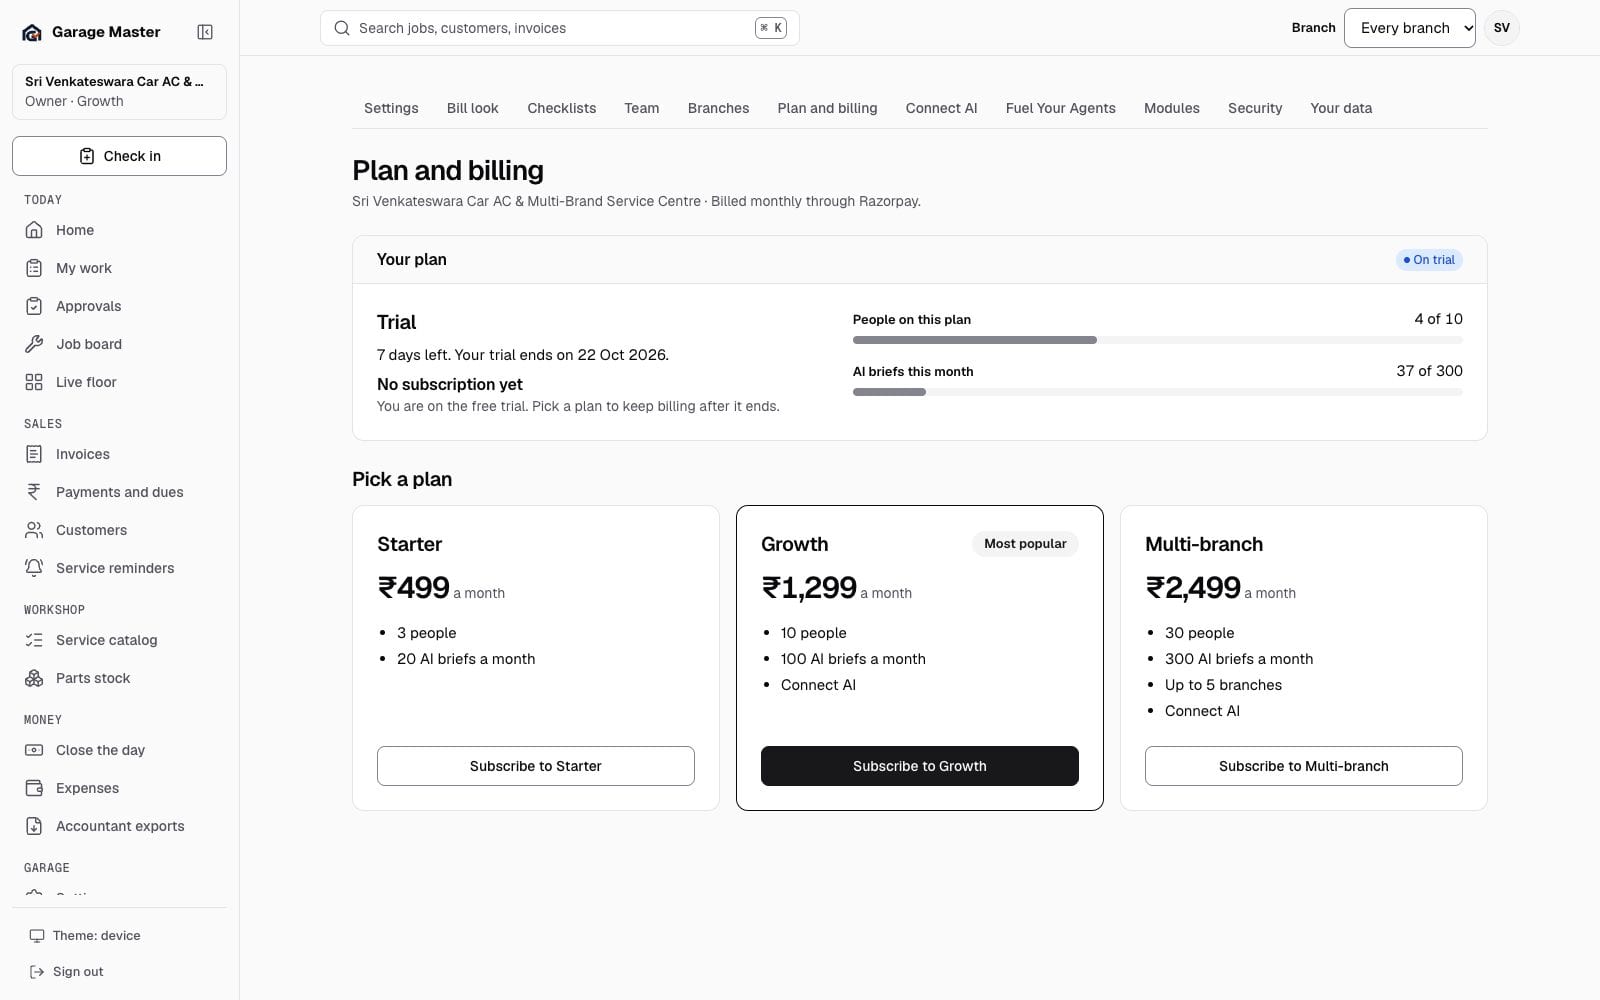Click Subscribe to Multi-branch button
The height and width of the screenshot is (1000, 1600).
(1303, 766)
